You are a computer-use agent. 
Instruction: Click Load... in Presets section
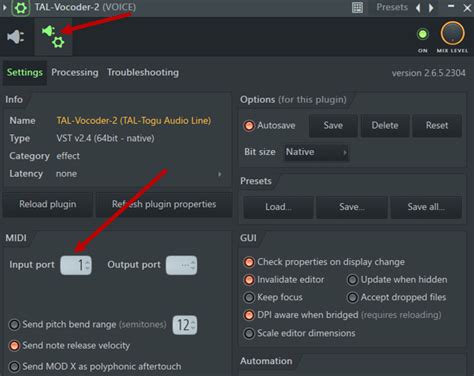click(x=278, y=207)
